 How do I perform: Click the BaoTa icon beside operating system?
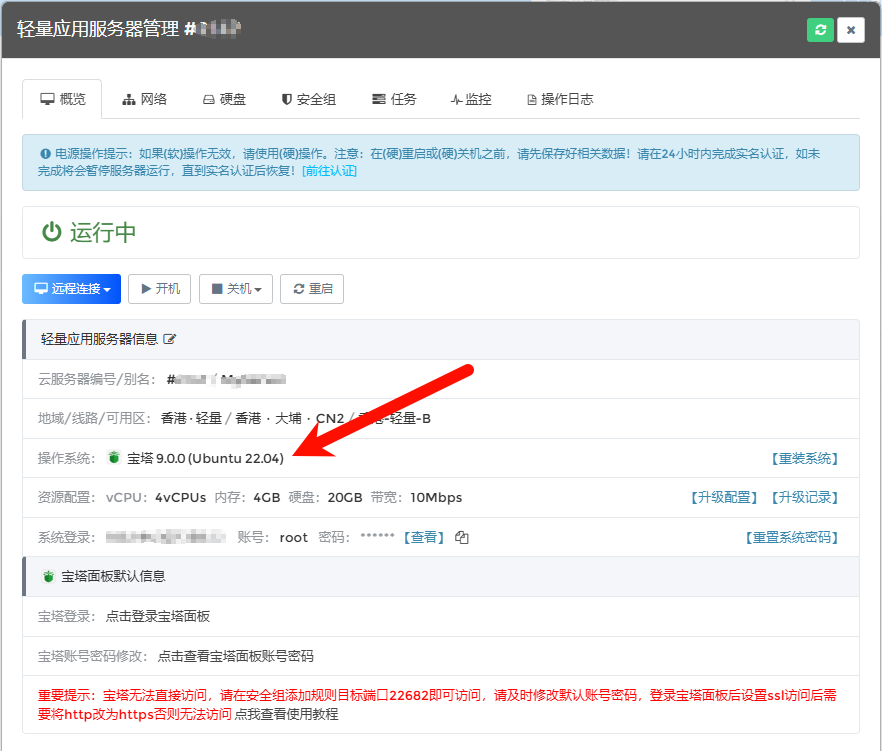[114, 457]
